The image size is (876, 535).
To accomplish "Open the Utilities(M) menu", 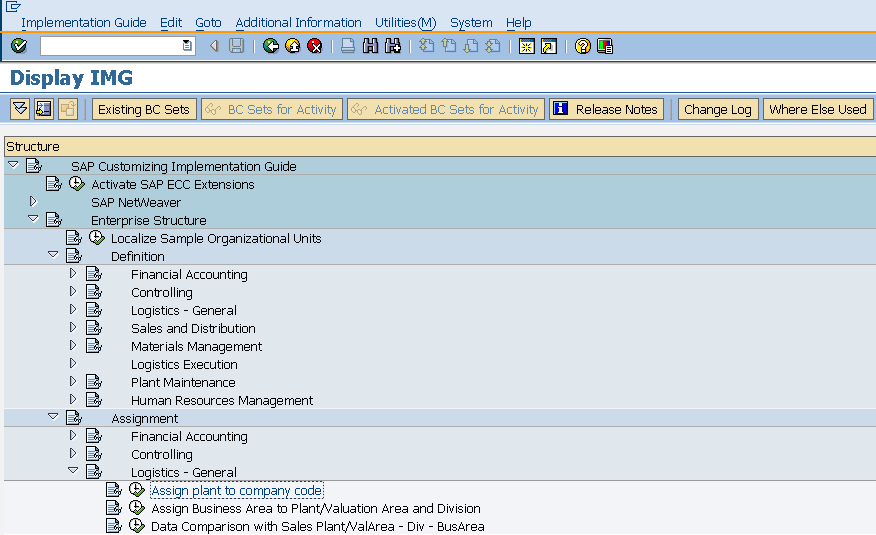I will tap(406, 23).
